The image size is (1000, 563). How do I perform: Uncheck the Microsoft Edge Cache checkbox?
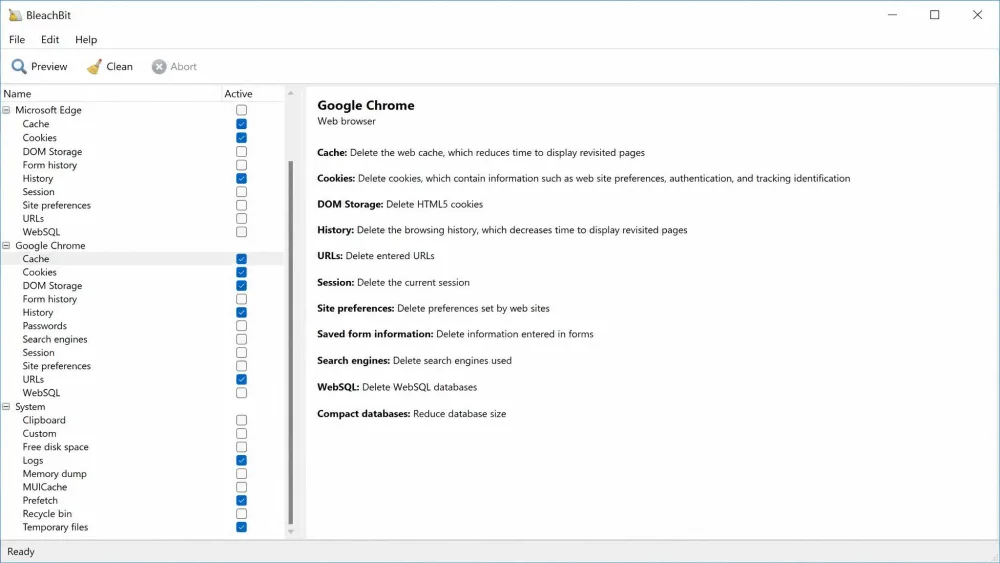coord(241,124)
